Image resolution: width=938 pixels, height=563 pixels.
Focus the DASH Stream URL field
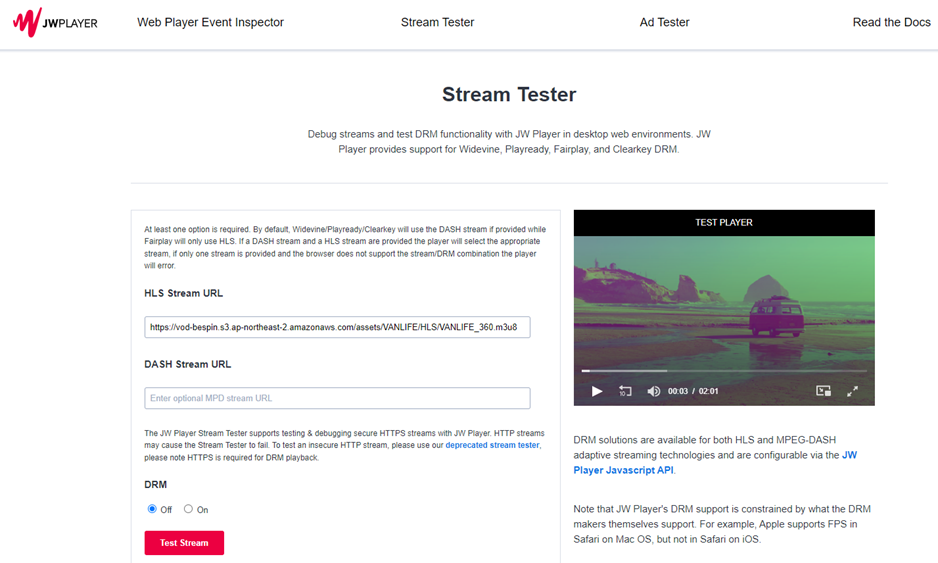[337, 398]
